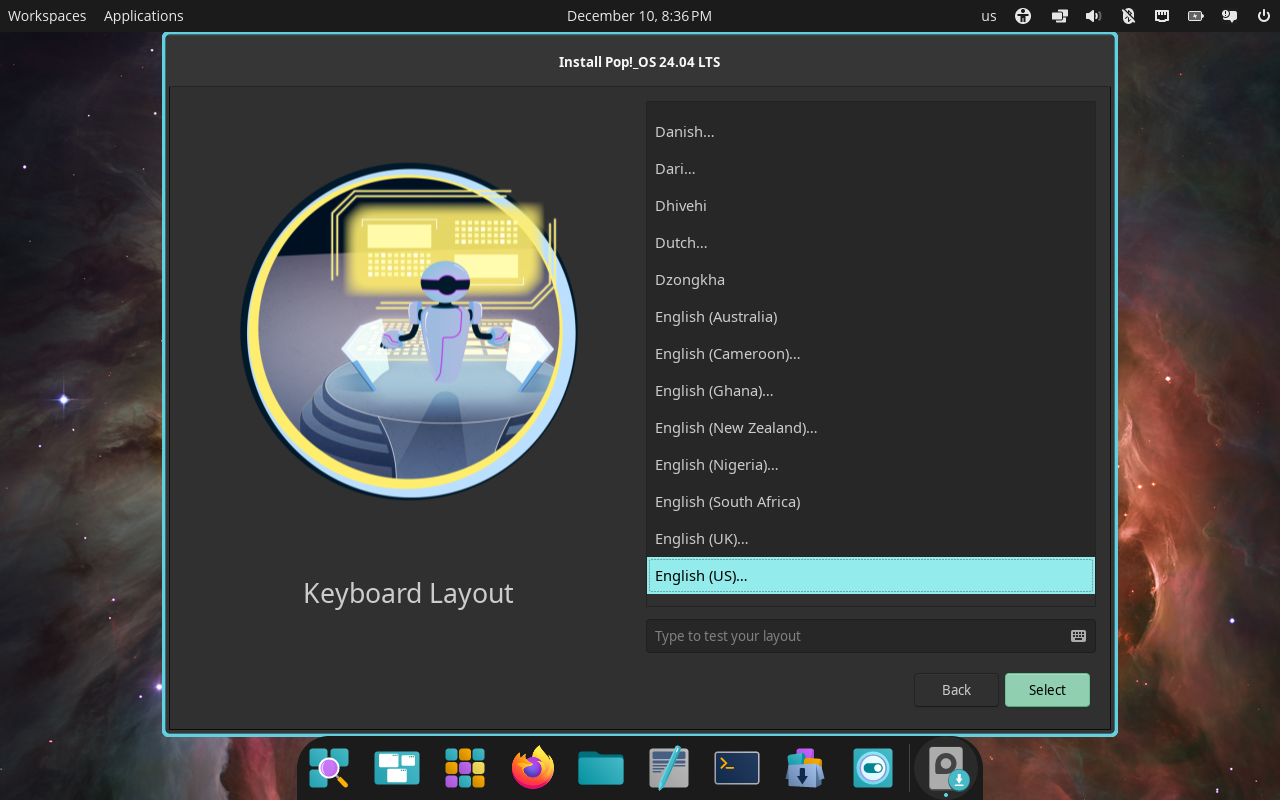1280x800 pixels.
Task: Click the battery status indicator
Action: coord(1194,15)
